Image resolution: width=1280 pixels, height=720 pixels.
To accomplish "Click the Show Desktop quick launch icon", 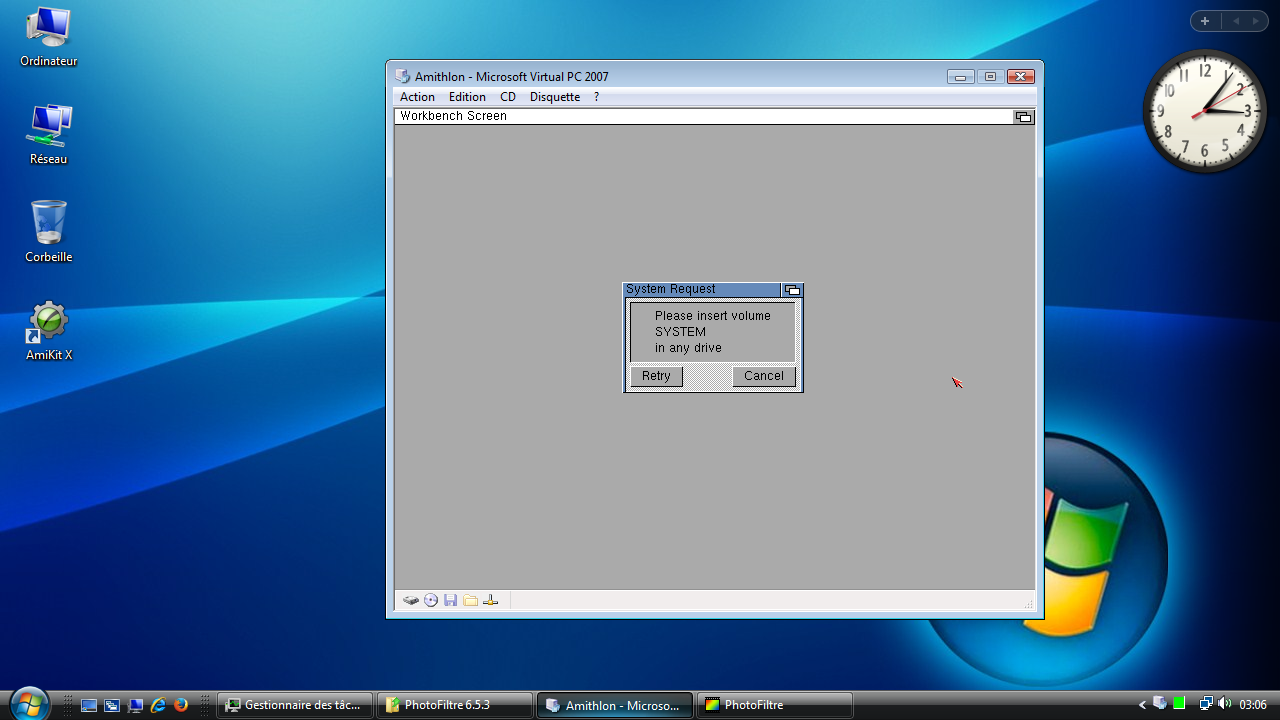I will [89, 705].
